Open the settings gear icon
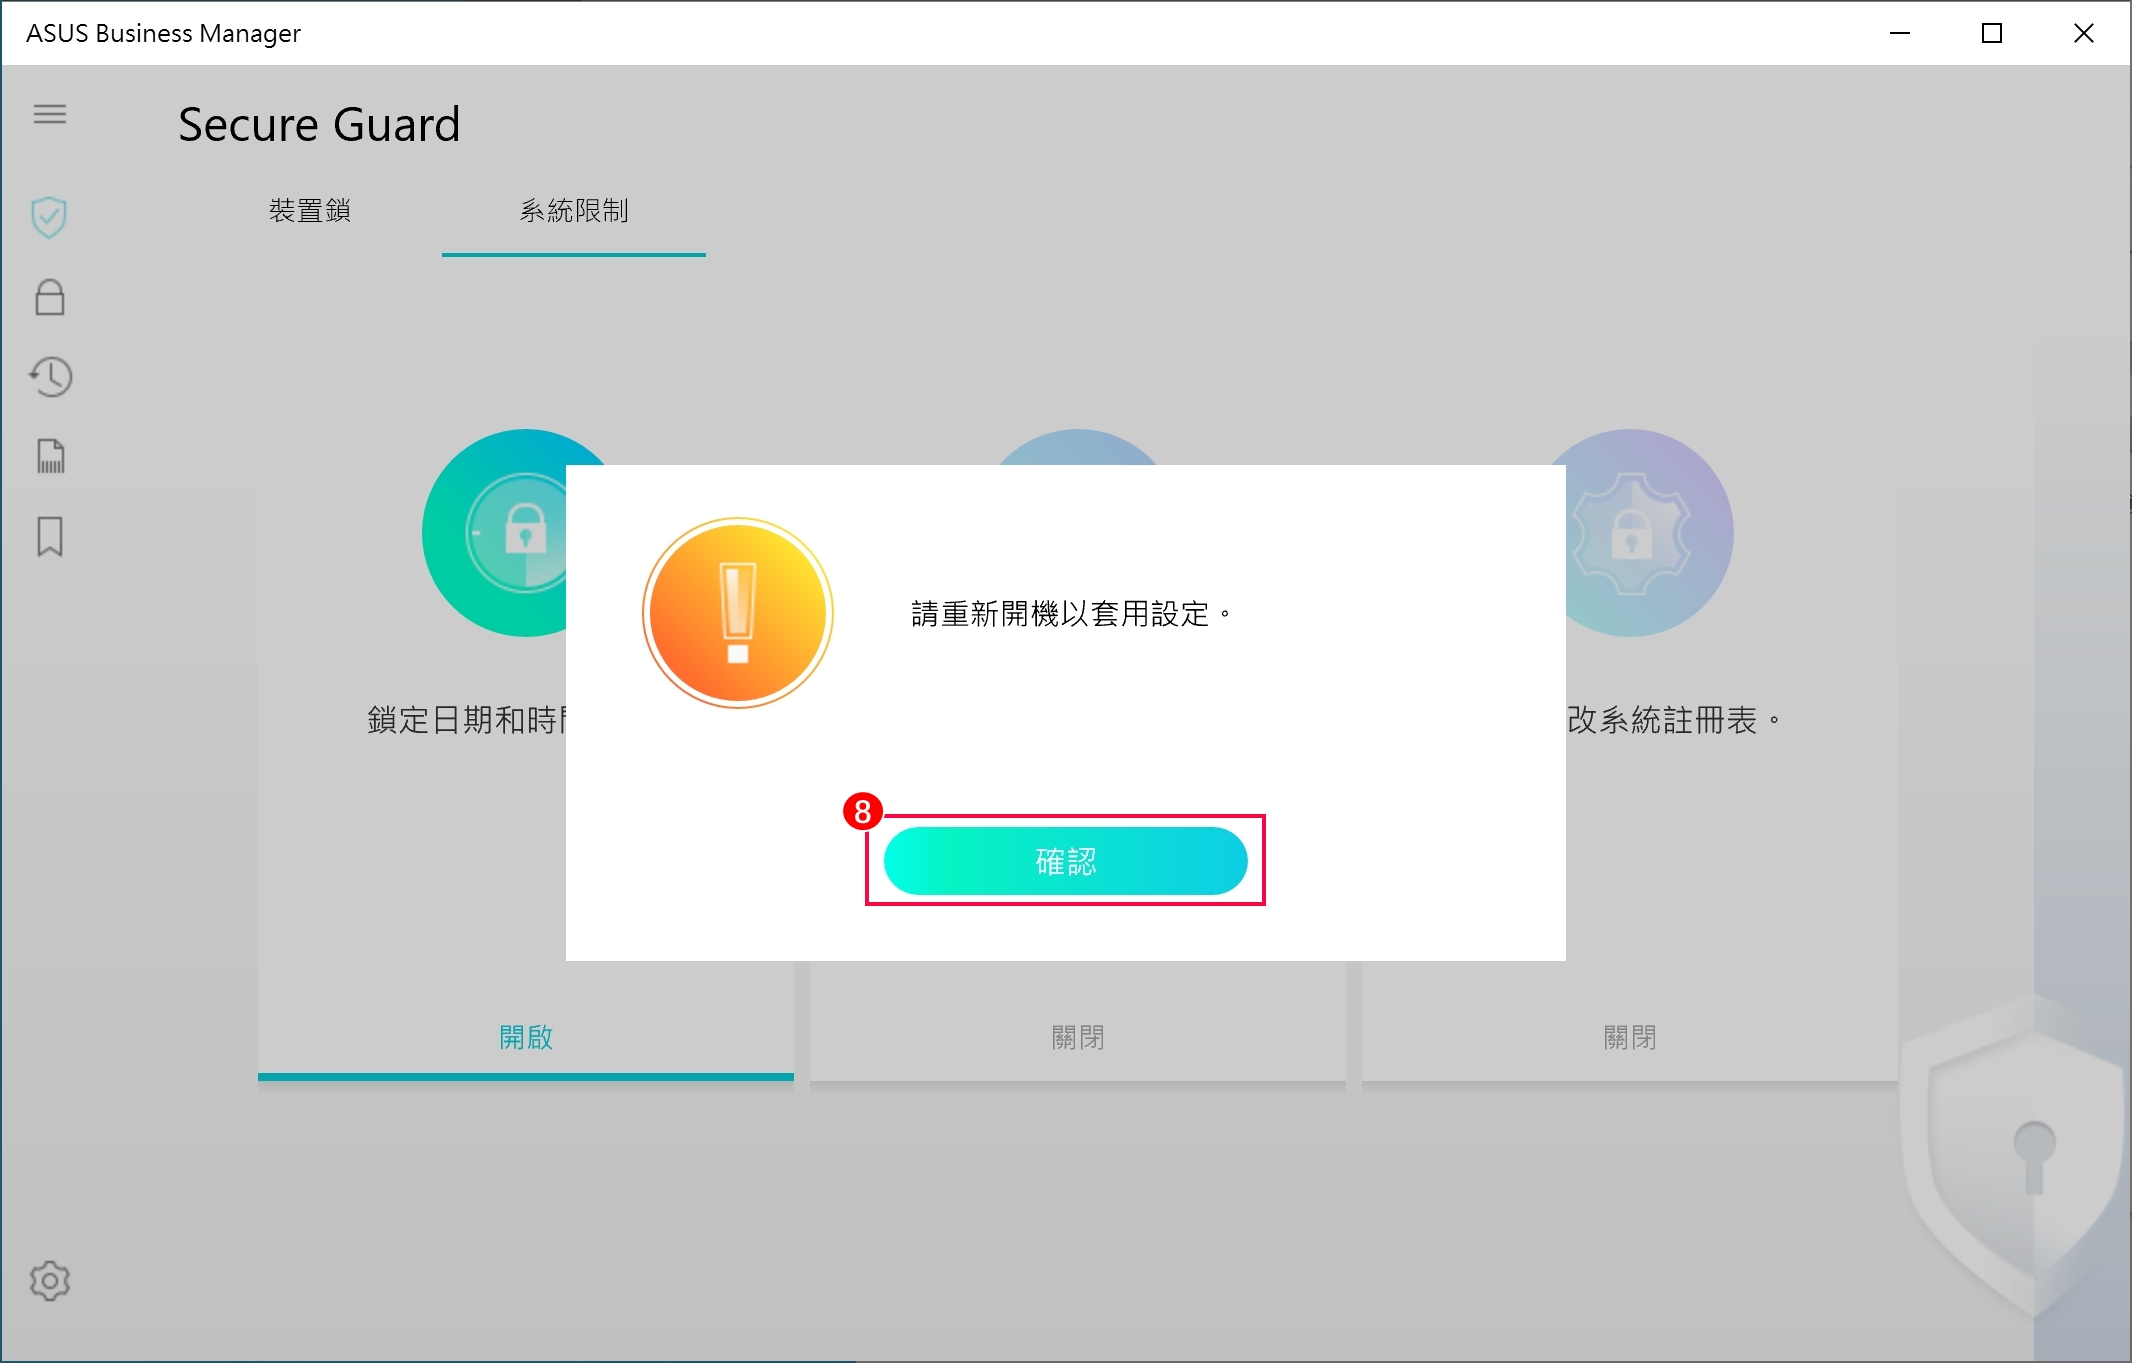 [x=50, y=1280]
